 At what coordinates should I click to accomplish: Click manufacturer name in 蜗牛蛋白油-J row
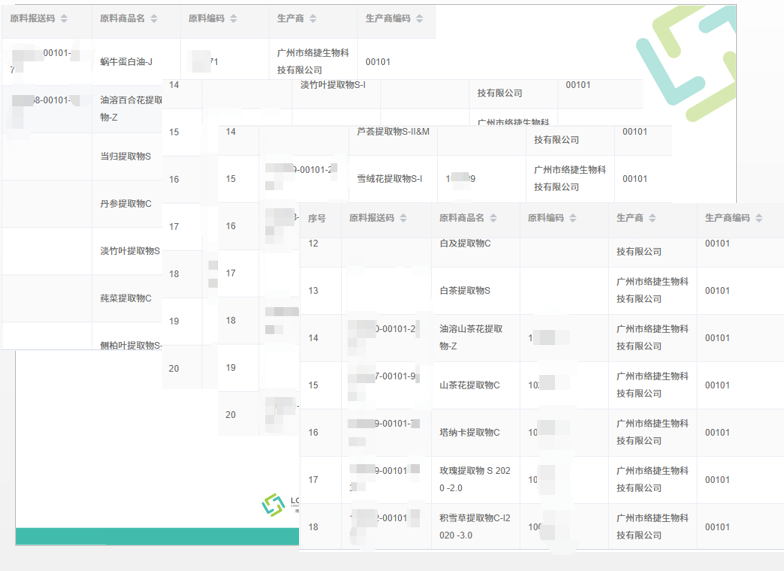313,62
